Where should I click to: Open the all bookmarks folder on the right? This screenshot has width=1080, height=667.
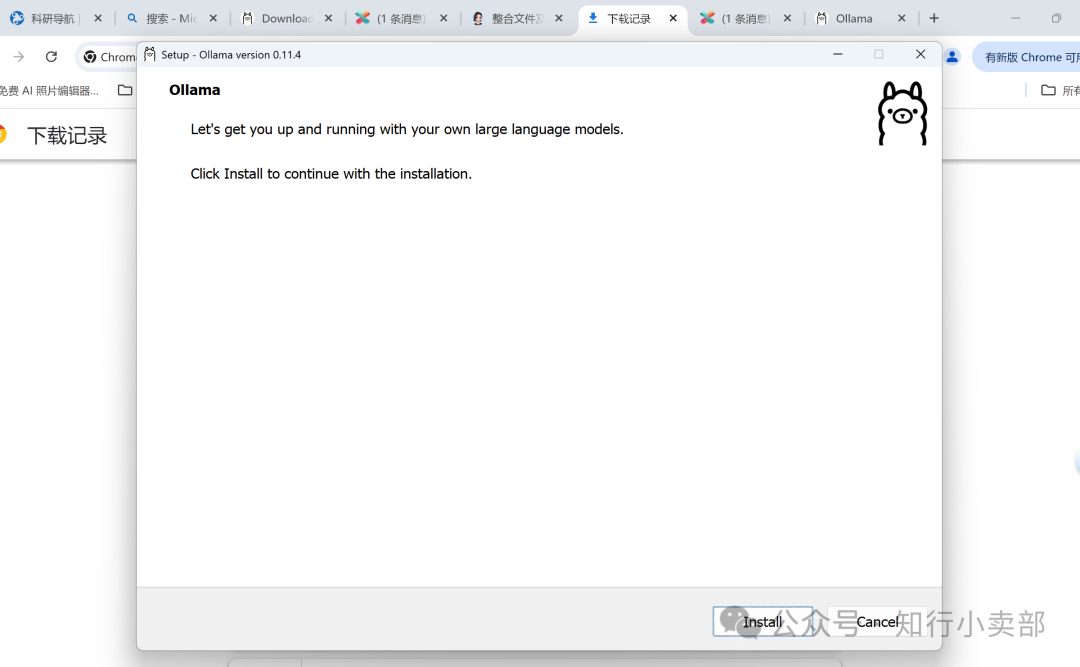coord(1059,90)
